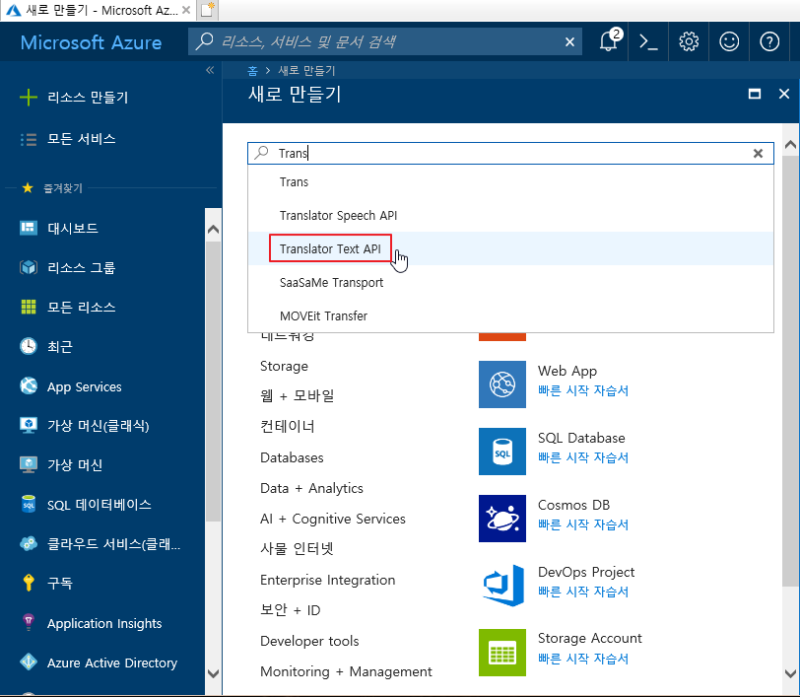Viewport: 800px width, 697px height.
Task: Open Web App 빠른 시작 자습서 link
Action: pyautogui.click(x=583, y=391)
